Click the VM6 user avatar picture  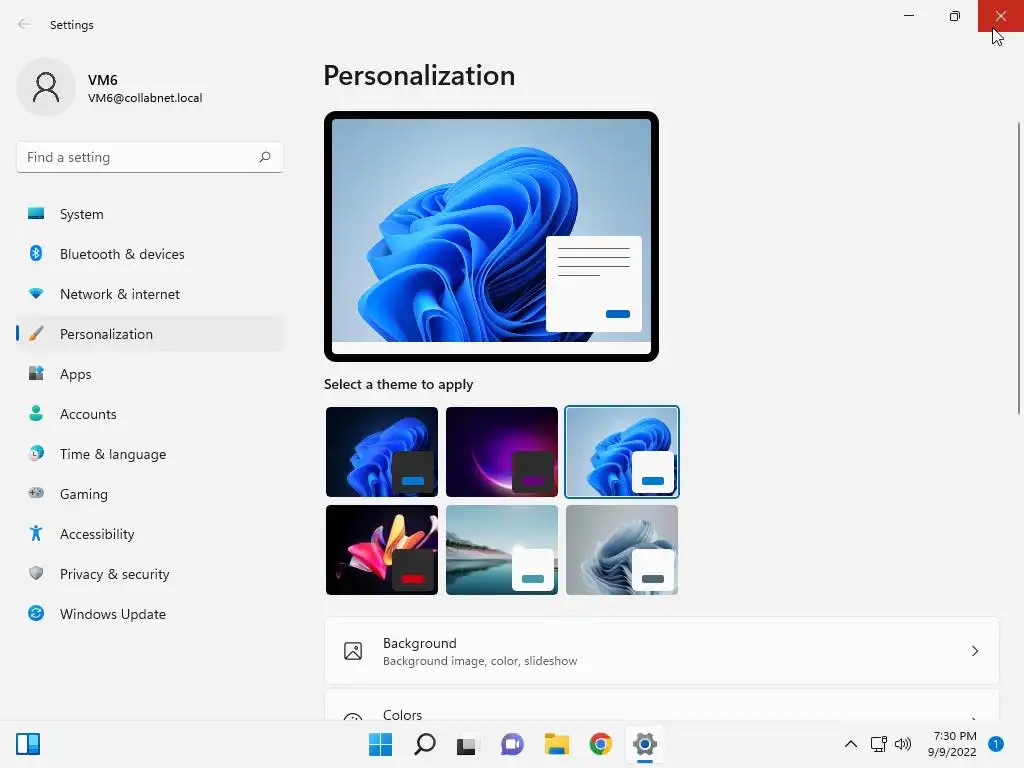pos(46,88)
